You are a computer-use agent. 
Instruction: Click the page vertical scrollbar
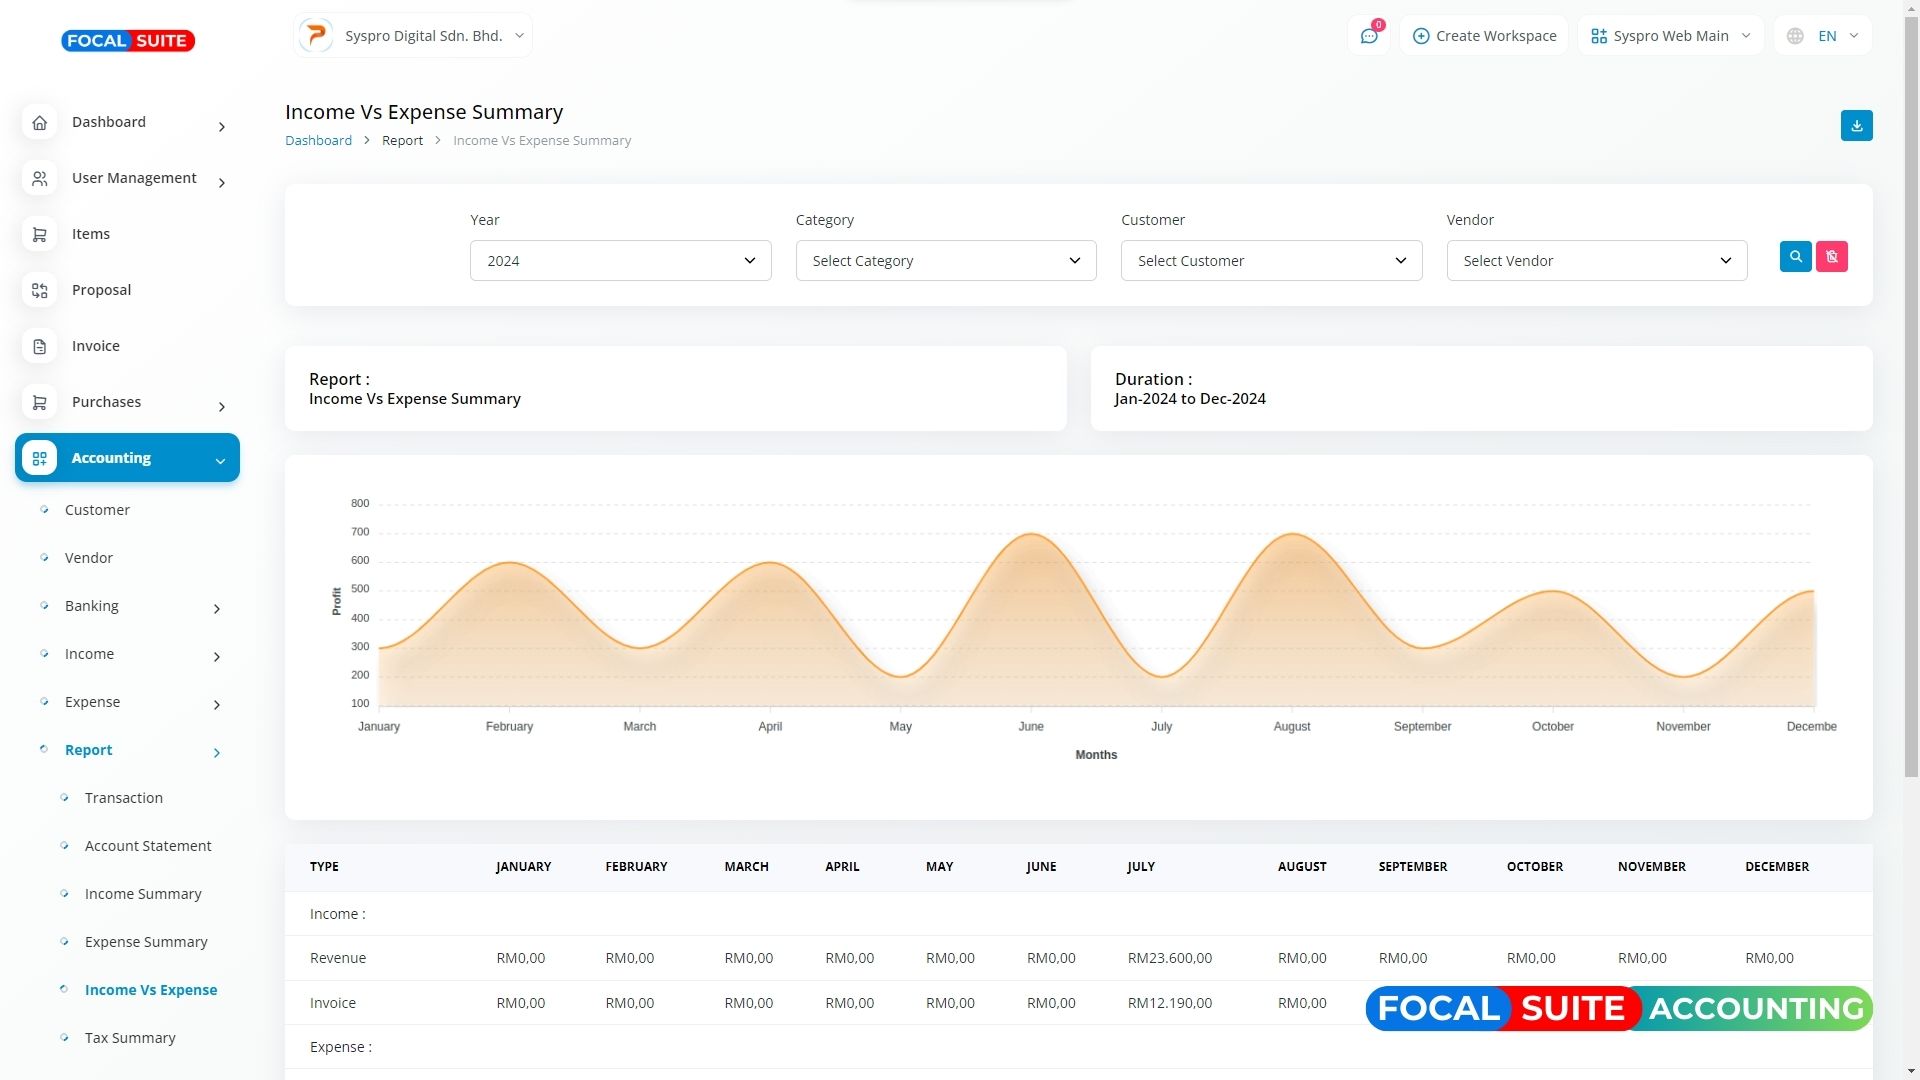tap(1911, 400)
